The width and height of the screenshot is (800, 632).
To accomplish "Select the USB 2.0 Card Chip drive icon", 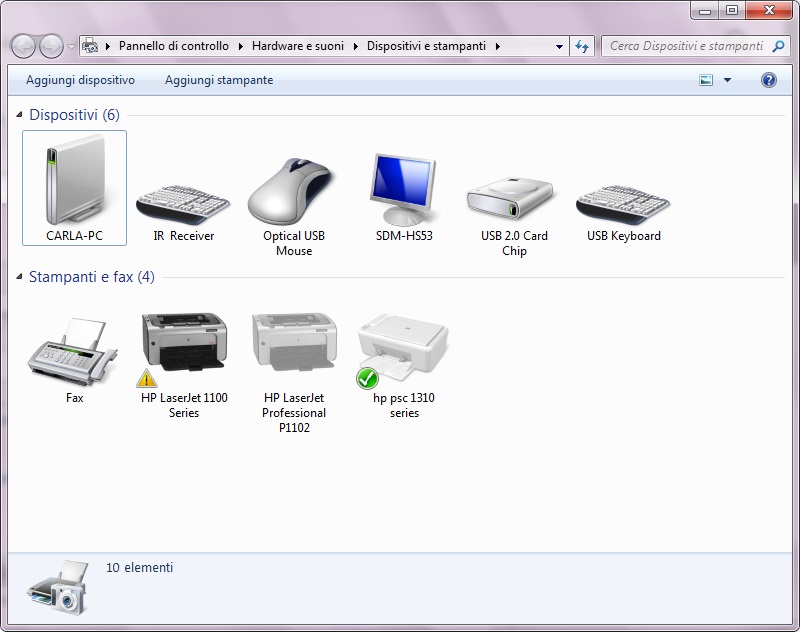I will (510, 197).
